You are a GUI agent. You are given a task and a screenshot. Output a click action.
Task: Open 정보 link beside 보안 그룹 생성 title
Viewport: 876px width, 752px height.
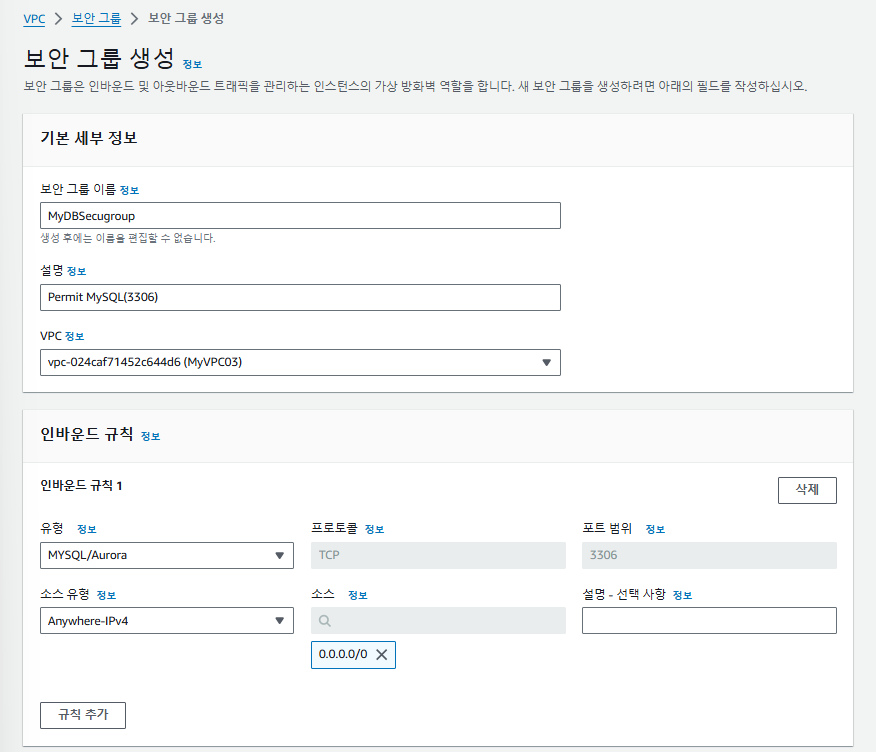[x=192, y=65]
